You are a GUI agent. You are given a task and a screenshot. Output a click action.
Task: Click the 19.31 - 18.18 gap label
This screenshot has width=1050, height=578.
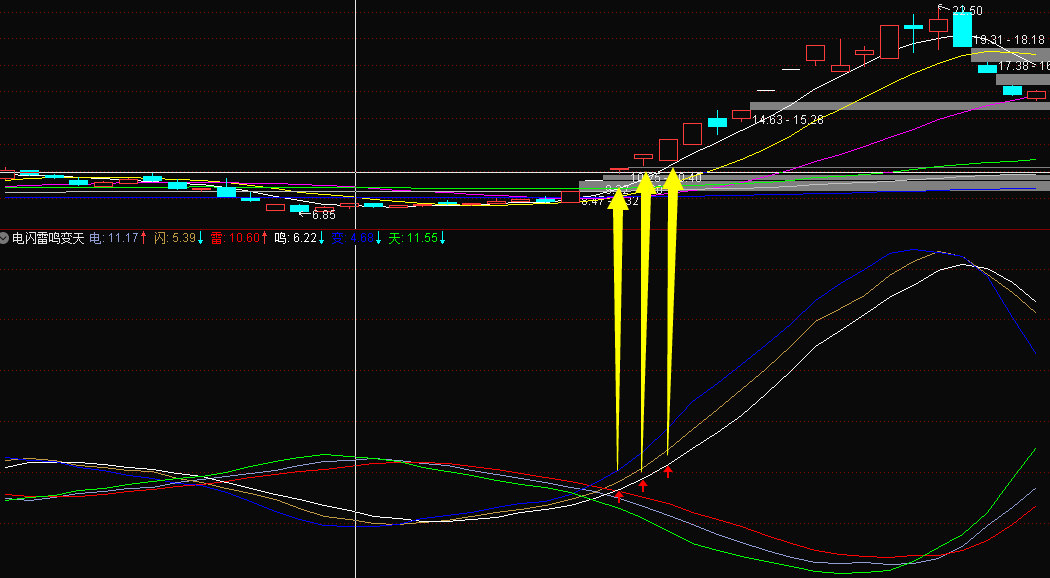click(1008, 40)
